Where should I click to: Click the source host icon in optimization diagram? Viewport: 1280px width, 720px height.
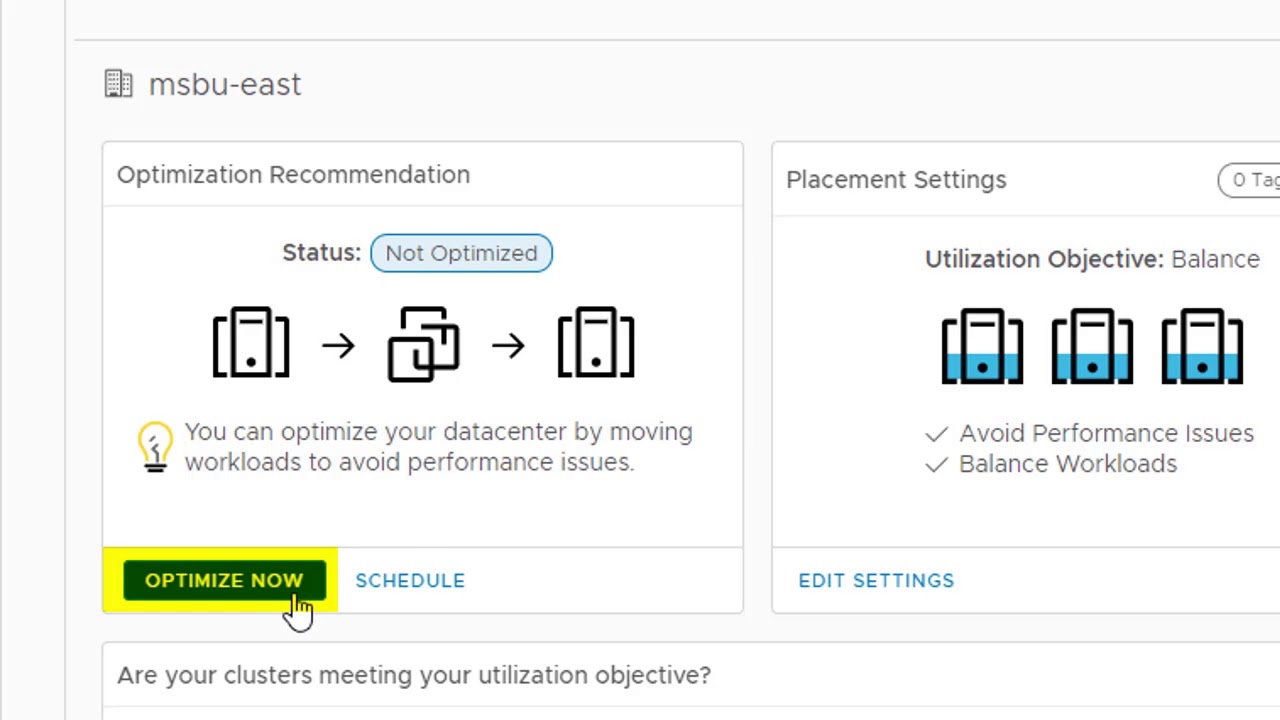[x=251, y=344]
